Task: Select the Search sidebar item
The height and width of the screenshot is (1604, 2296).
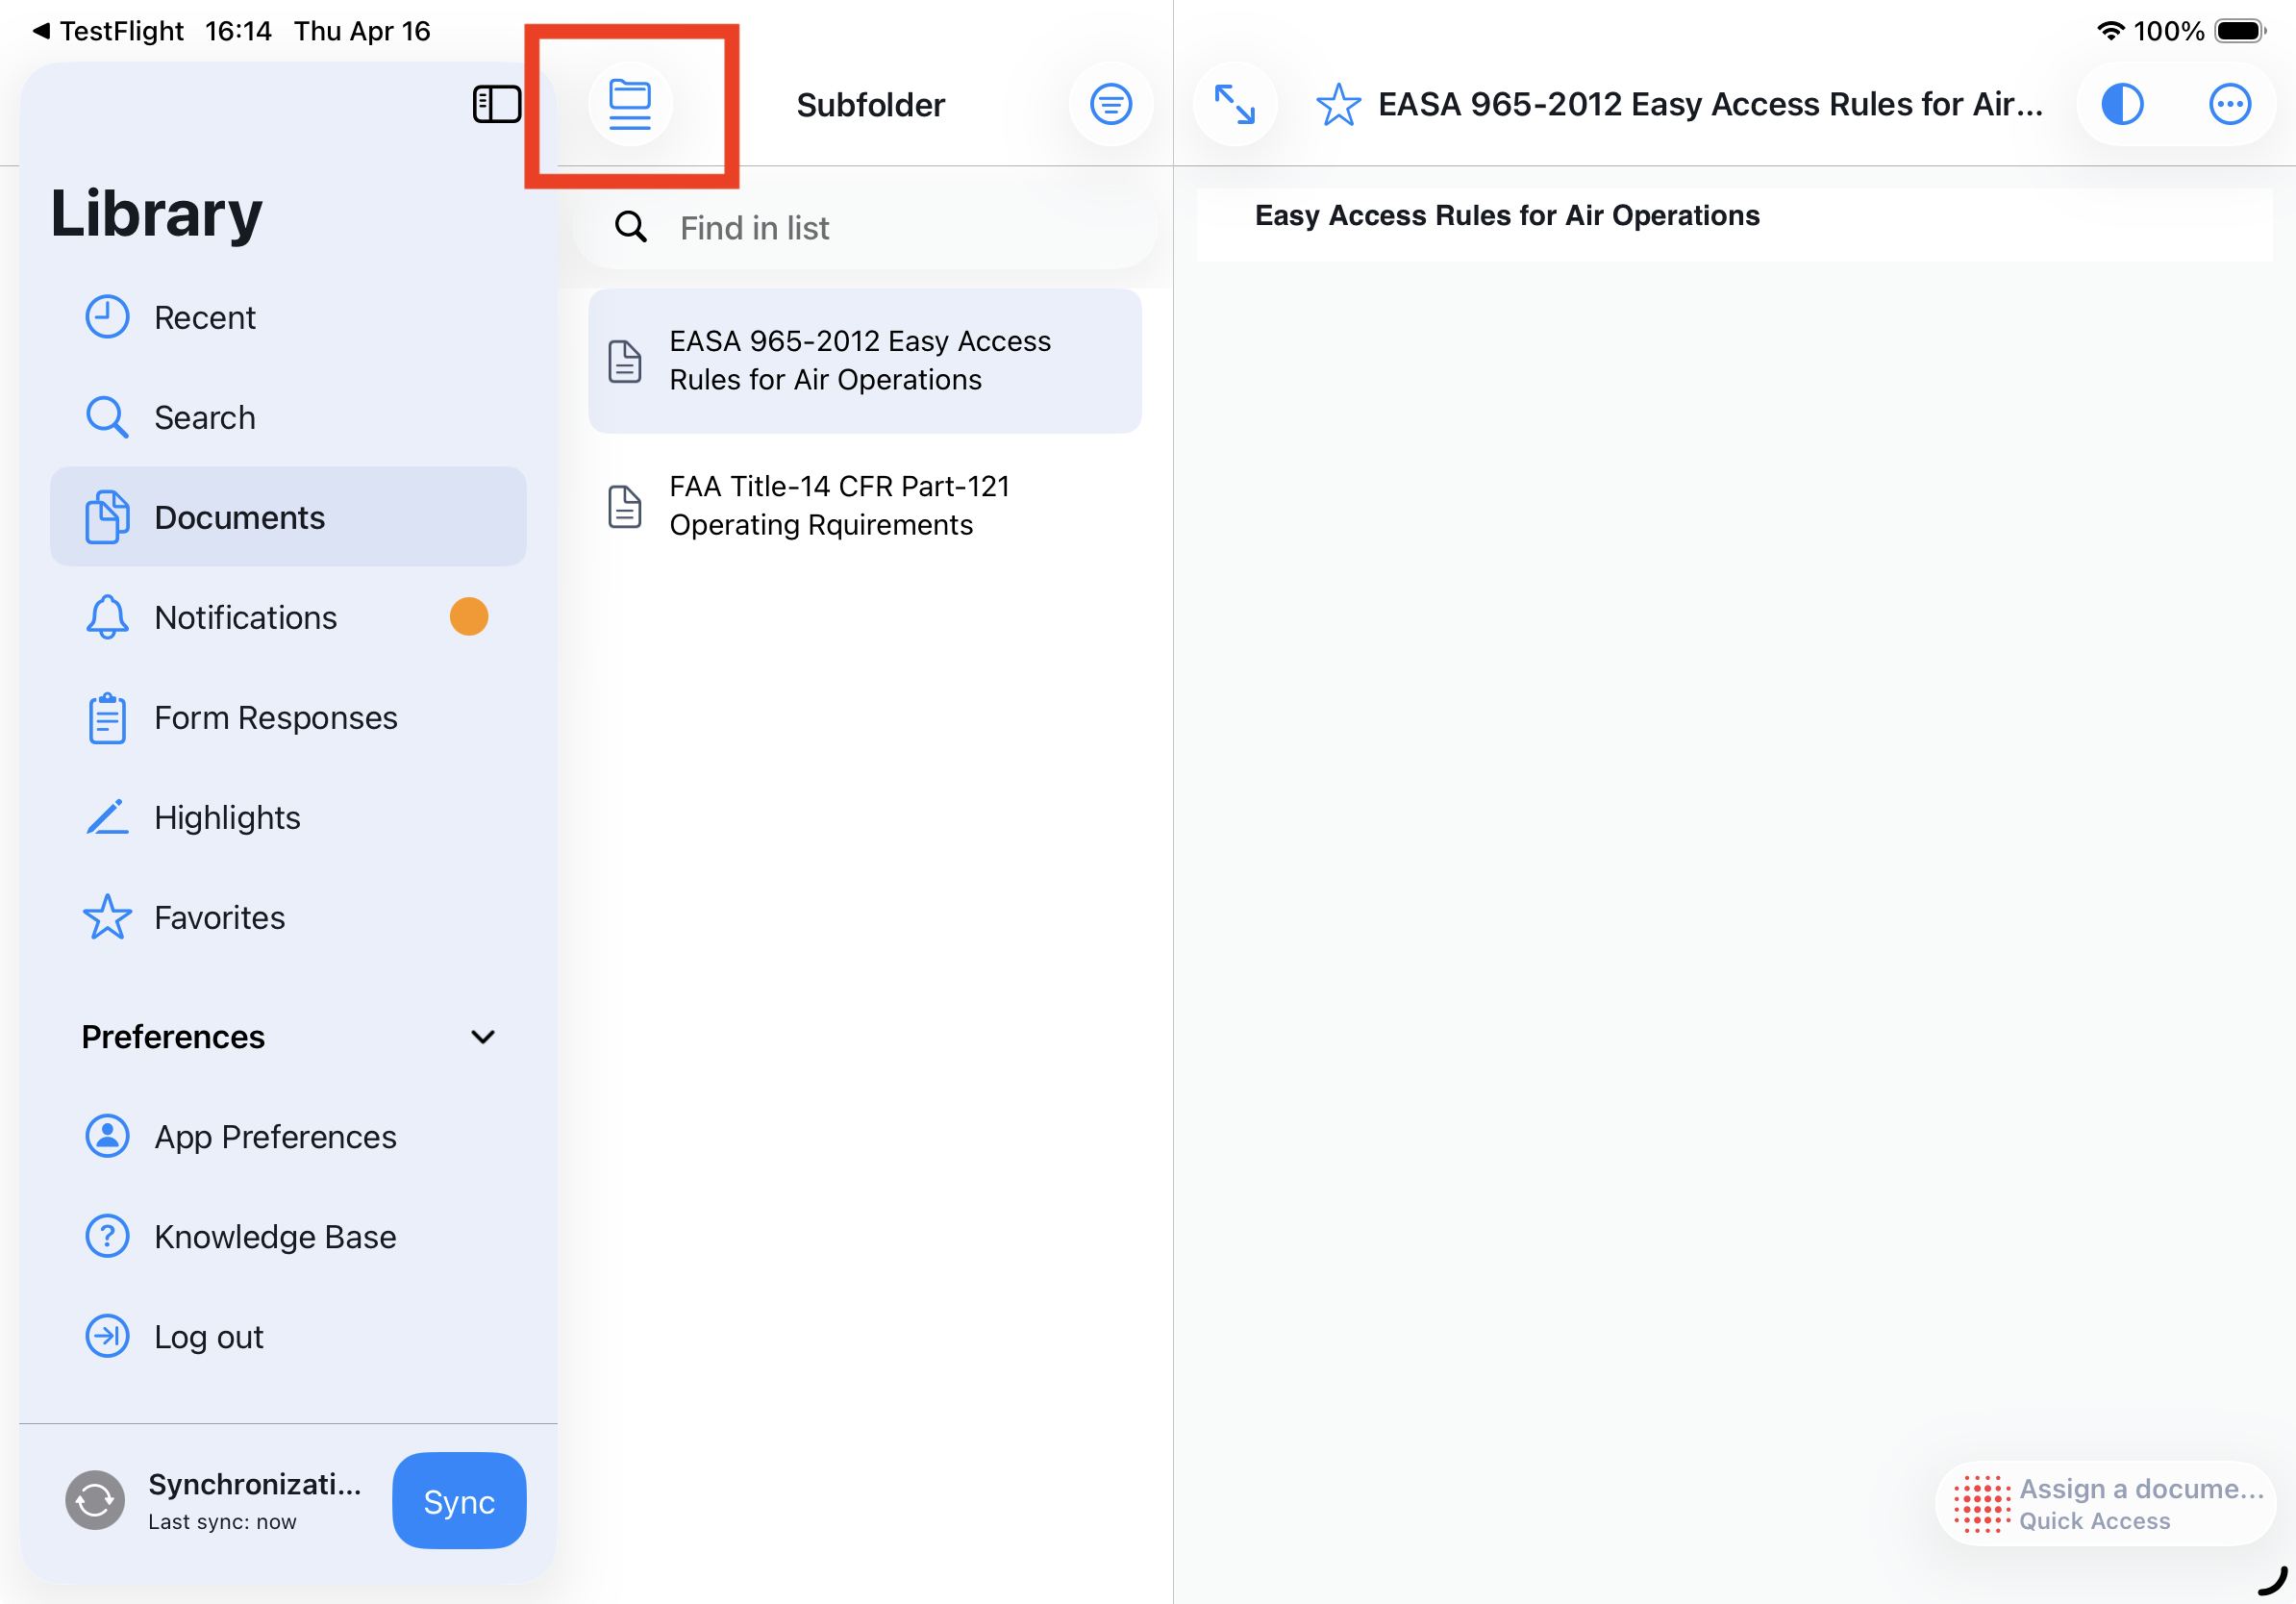Action: coord(204,418)
